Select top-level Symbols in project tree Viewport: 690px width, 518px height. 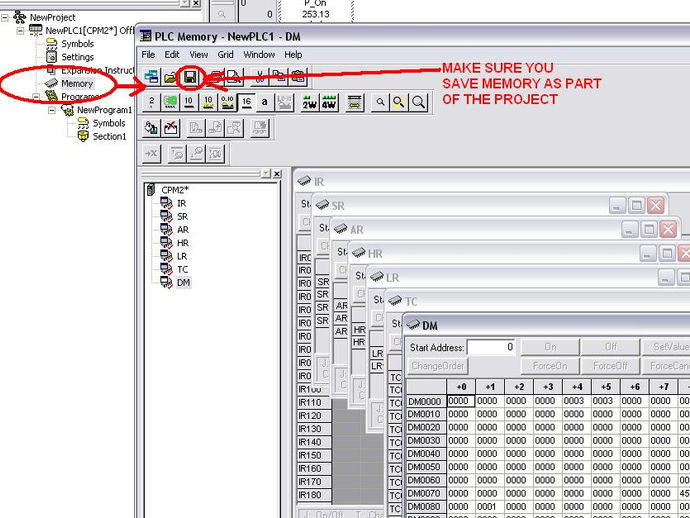tap(77, 44)
